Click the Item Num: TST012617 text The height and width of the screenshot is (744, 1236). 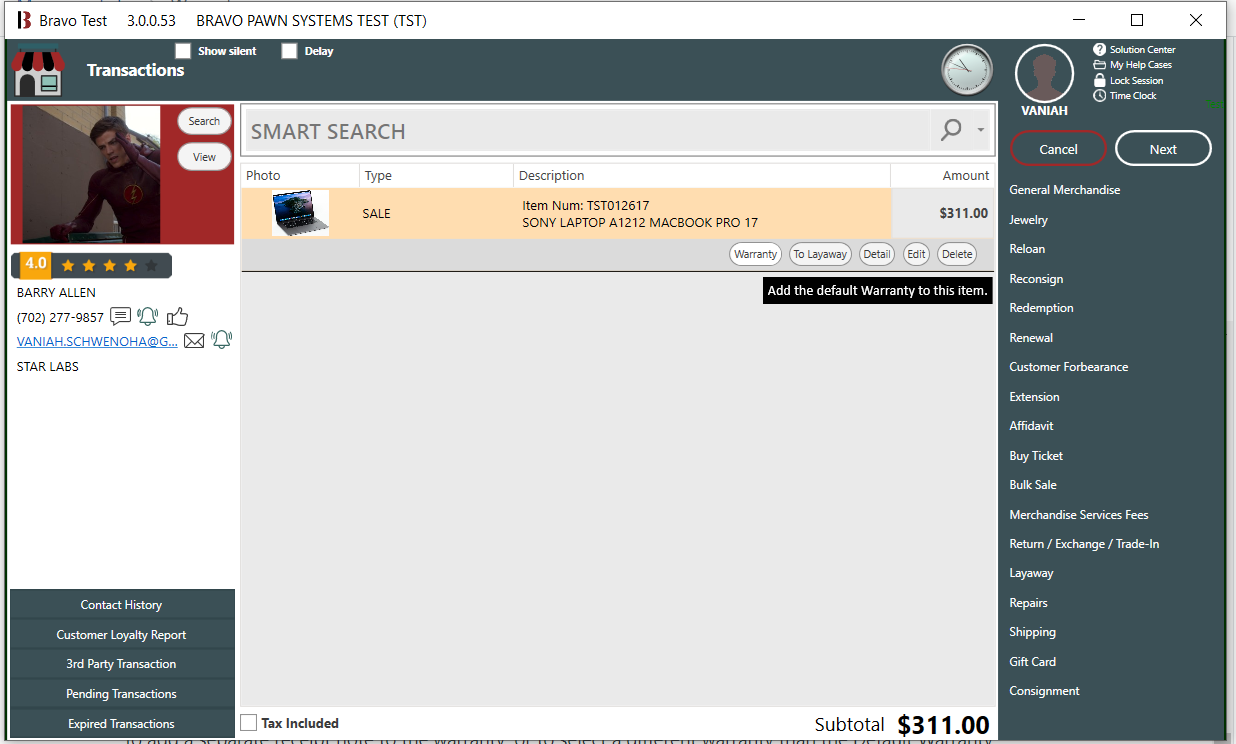pyautogui.click(x=586, y=206)
